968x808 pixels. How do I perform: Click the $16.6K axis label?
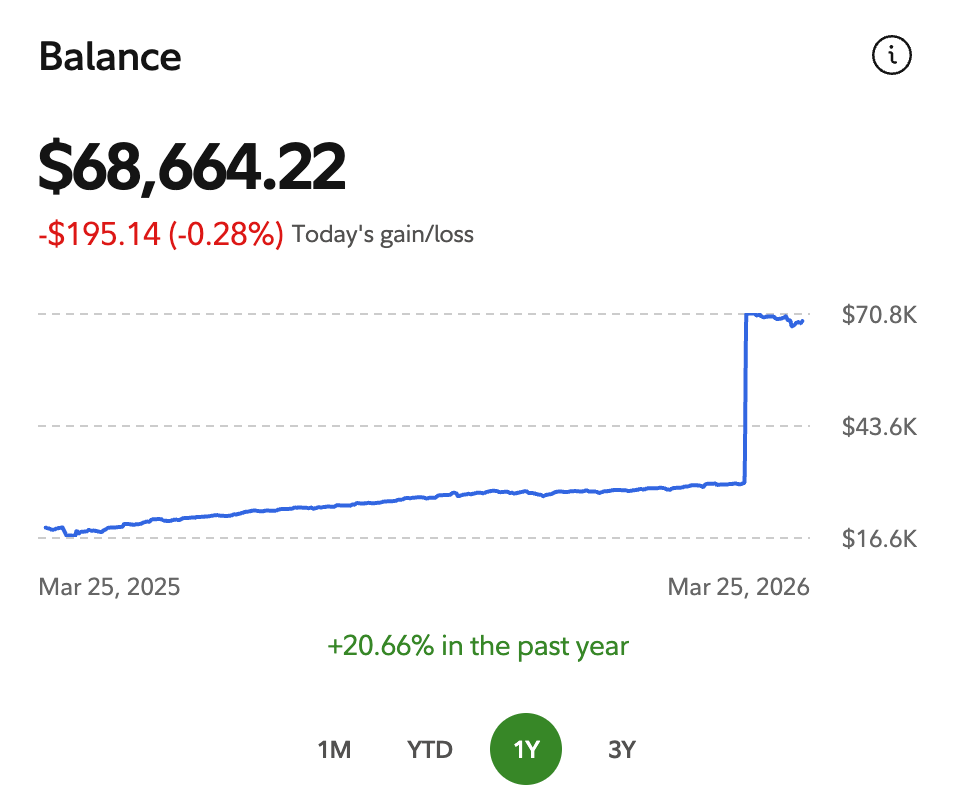[879, 539]
